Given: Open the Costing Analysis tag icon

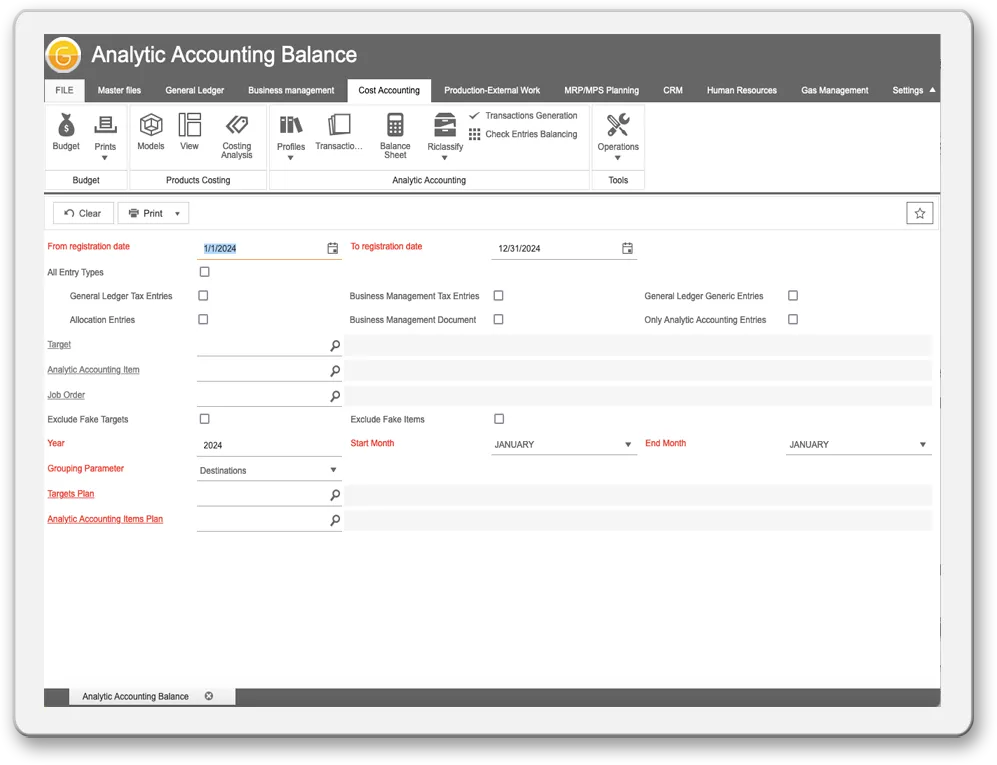Looking at the screenshot, I should pyautogui.click(x=237, y=126).
